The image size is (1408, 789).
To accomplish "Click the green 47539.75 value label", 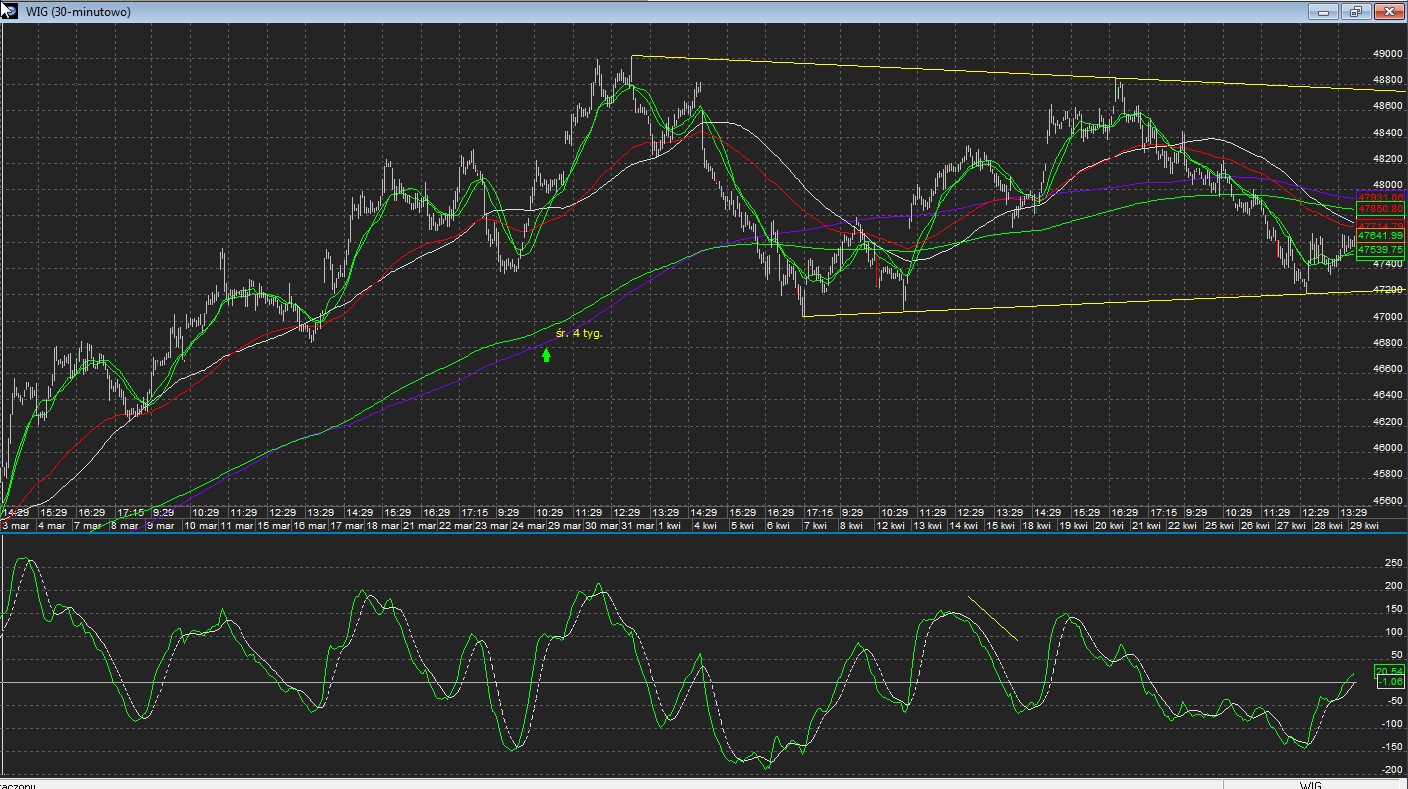I will click(x=1380, y=249).
